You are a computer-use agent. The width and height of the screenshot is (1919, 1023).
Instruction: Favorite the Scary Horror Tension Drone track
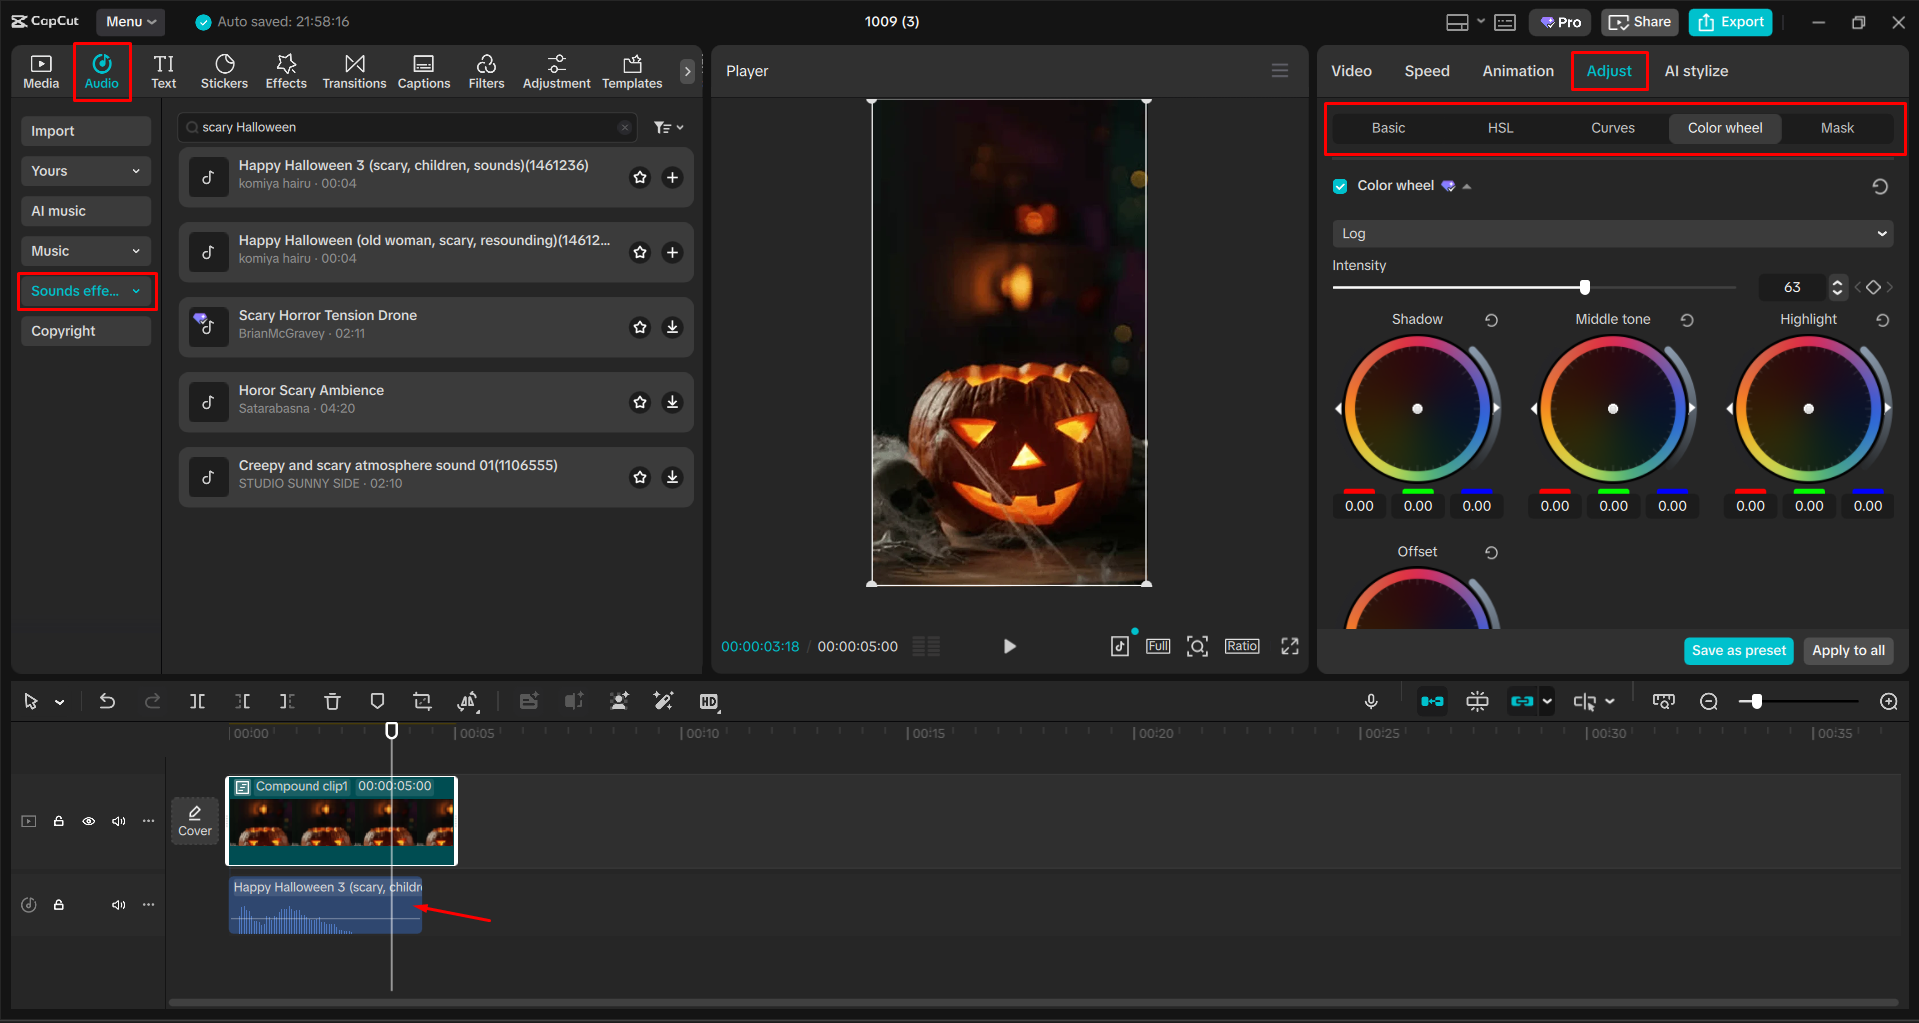coord(640,327)
